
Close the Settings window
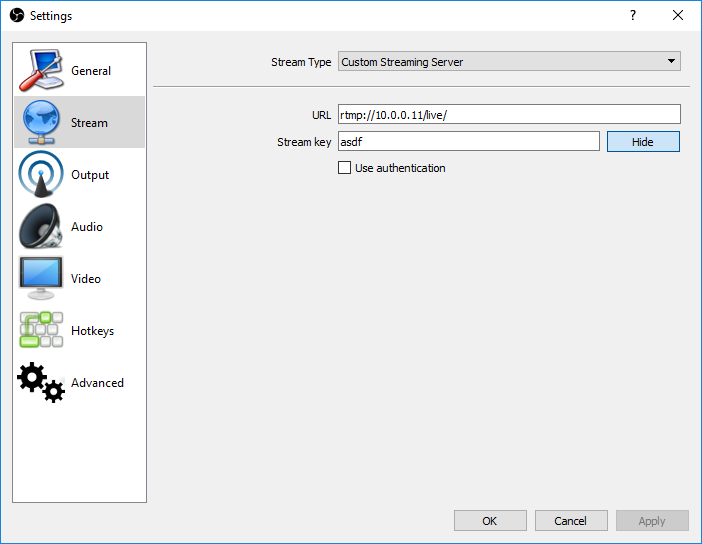678,16
